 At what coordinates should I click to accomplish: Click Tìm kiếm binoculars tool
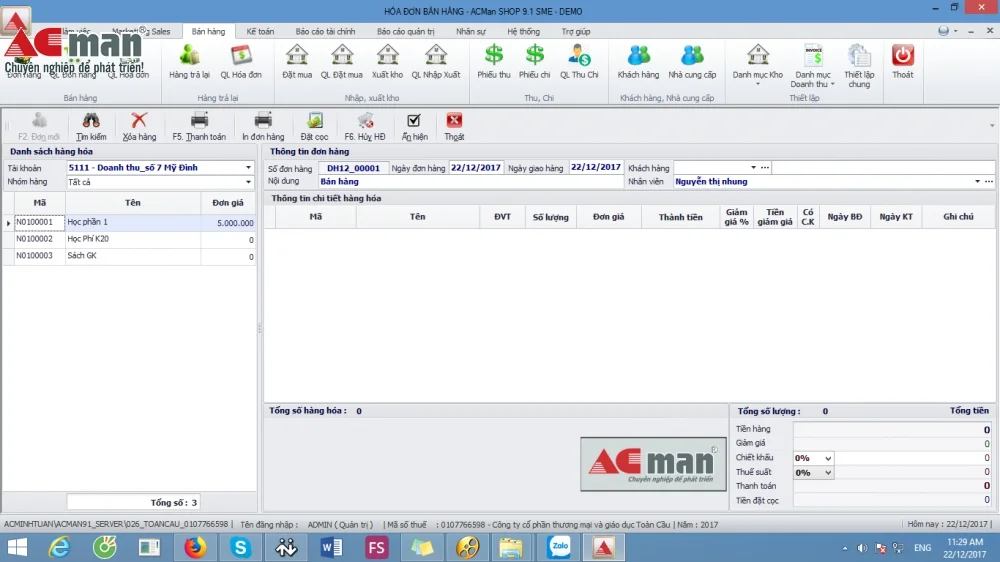coord(91,126)
